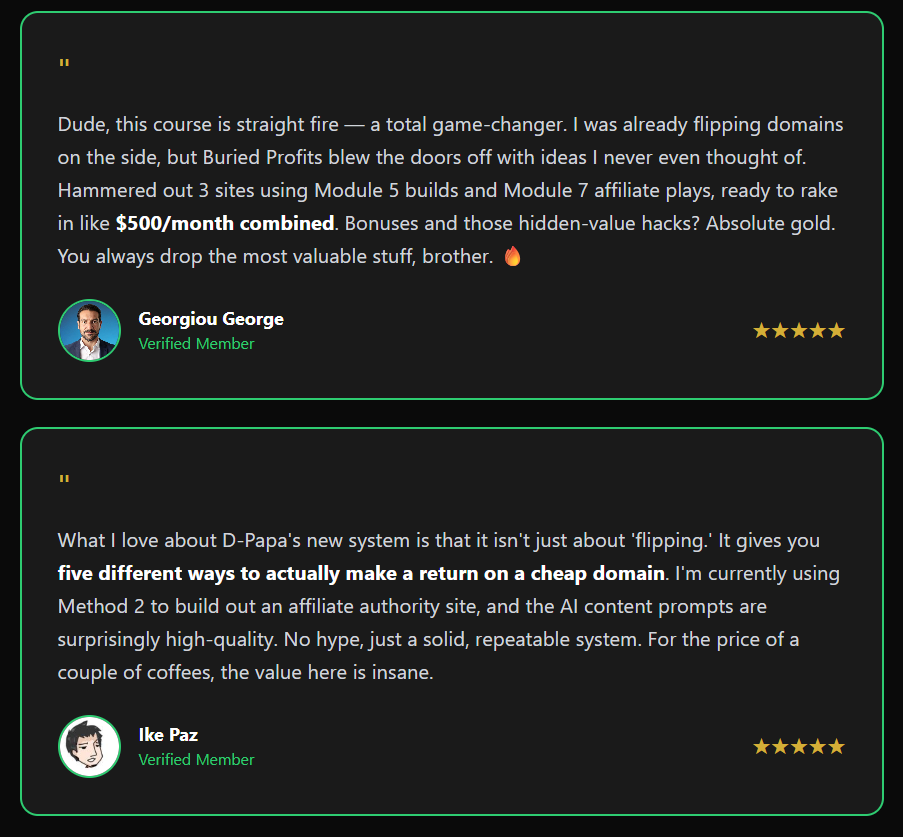Click the last star in Ike Paz's rating

pyautogui.click(x=836, y=747)
